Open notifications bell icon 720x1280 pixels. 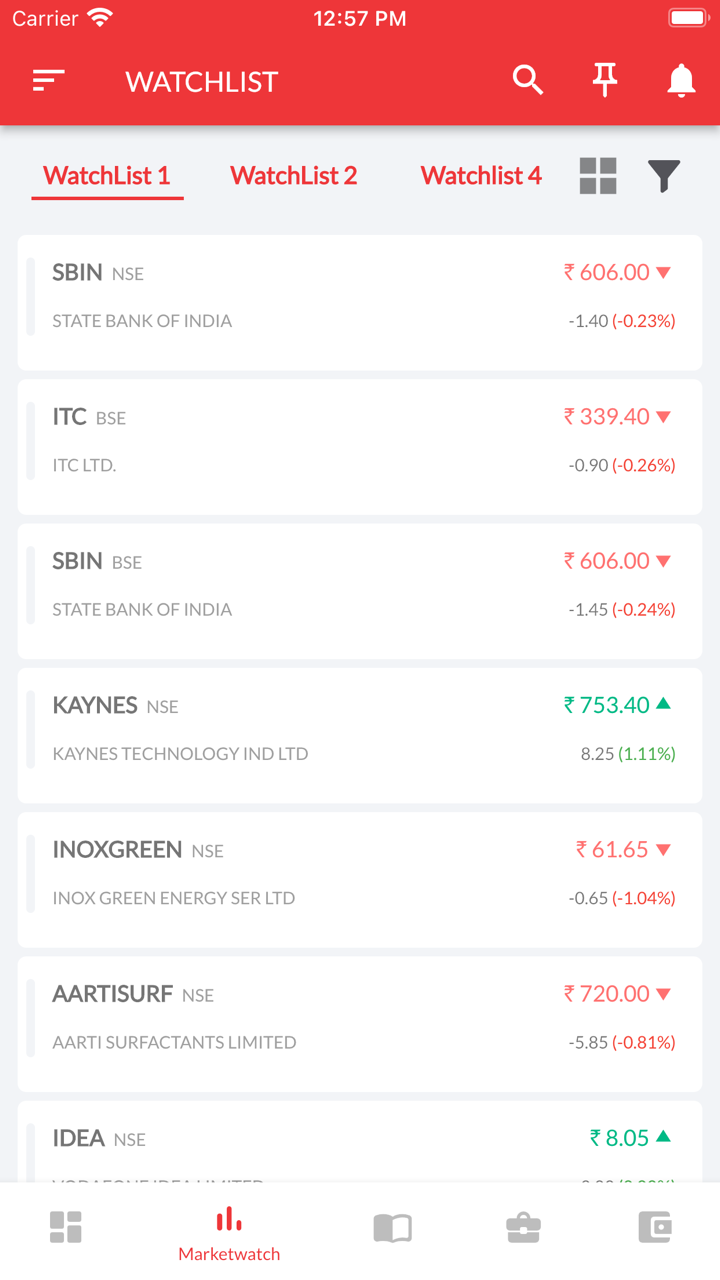681,80
